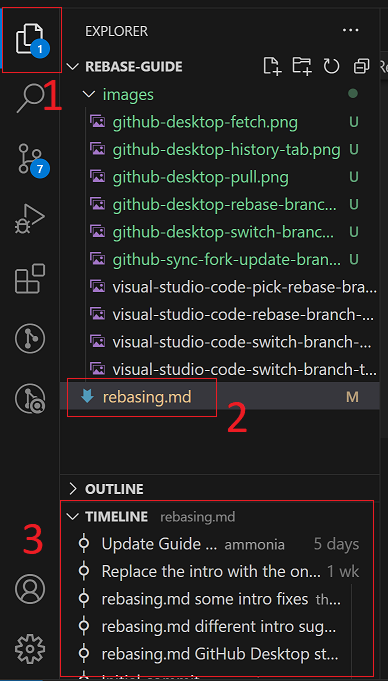Open Source Control view with 7 badge
This screenshot has height=681, width=388.
tap(30, 160)
